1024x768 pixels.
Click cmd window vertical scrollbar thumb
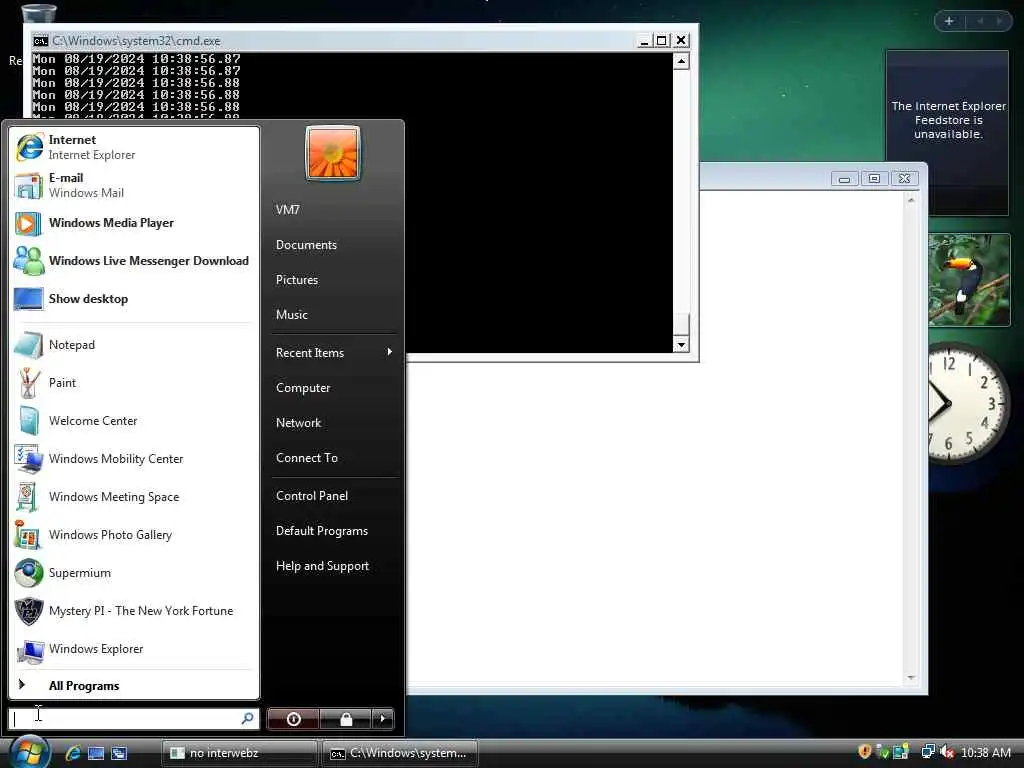point(680,324)
